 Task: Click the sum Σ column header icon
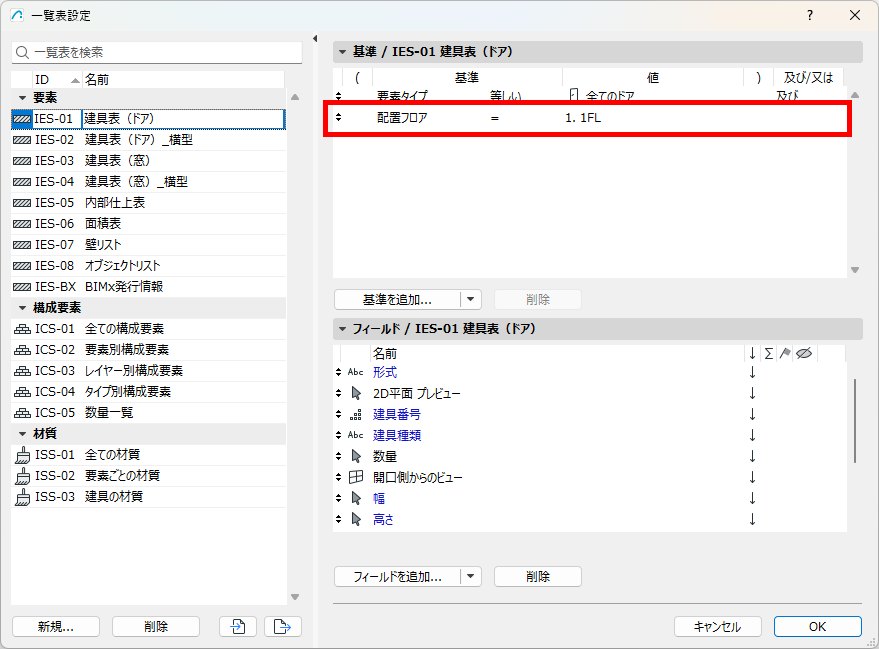click(769, 353)
